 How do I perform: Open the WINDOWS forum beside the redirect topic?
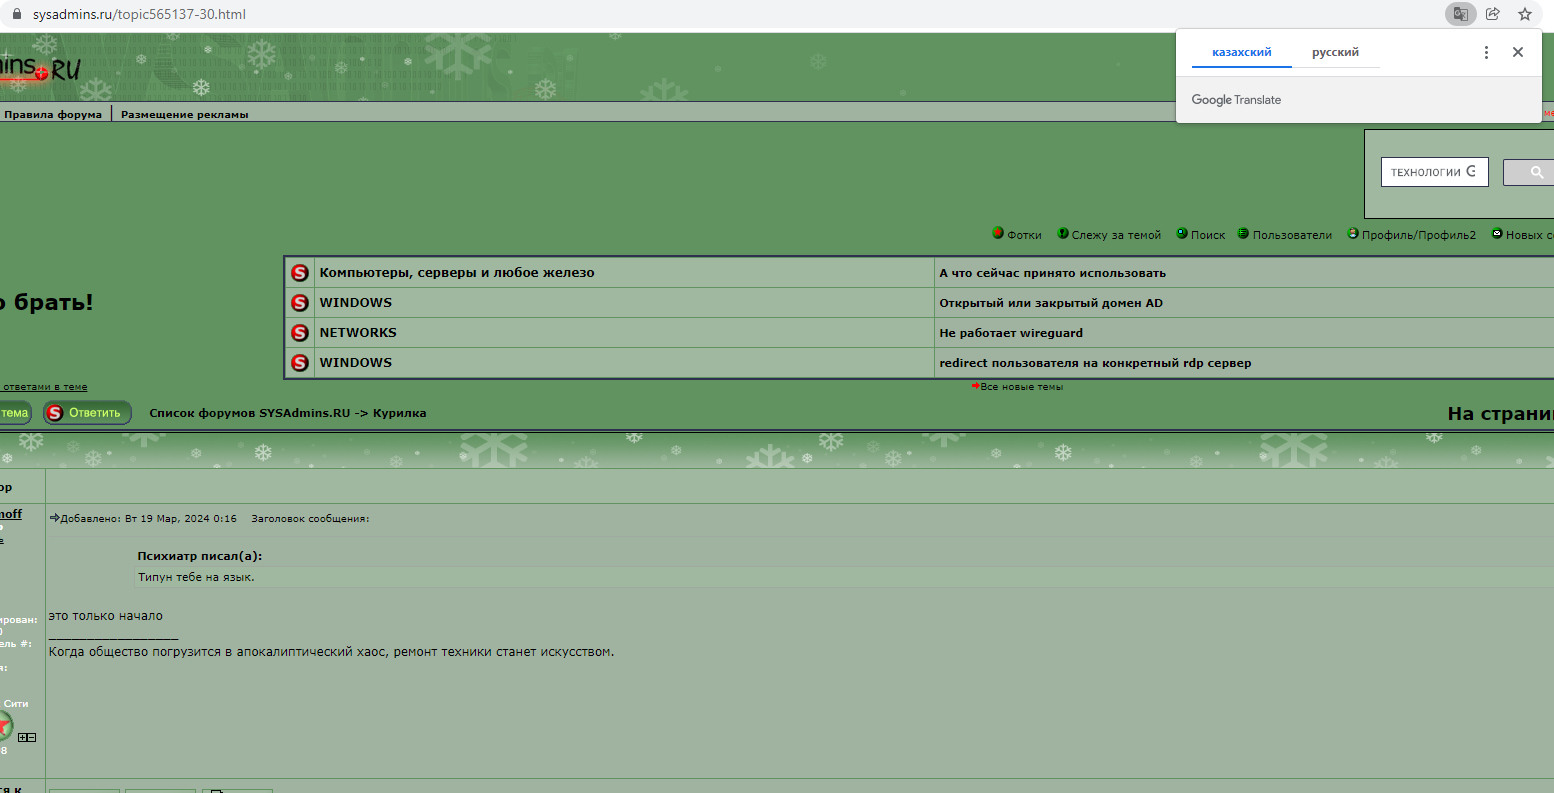pyautogui.click(x=356, y=362)
